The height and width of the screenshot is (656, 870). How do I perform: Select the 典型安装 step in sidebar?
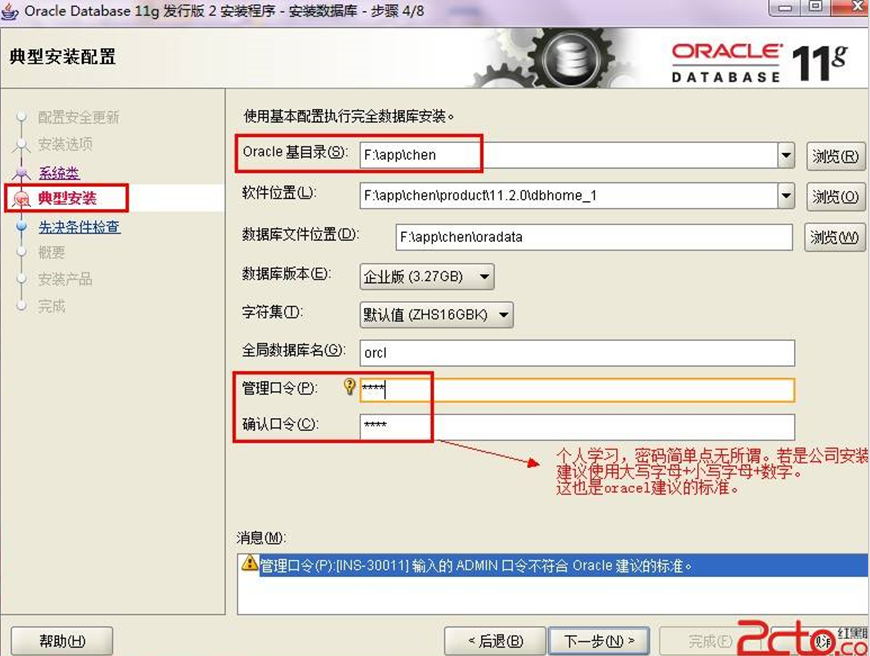[x=67, y=198]
